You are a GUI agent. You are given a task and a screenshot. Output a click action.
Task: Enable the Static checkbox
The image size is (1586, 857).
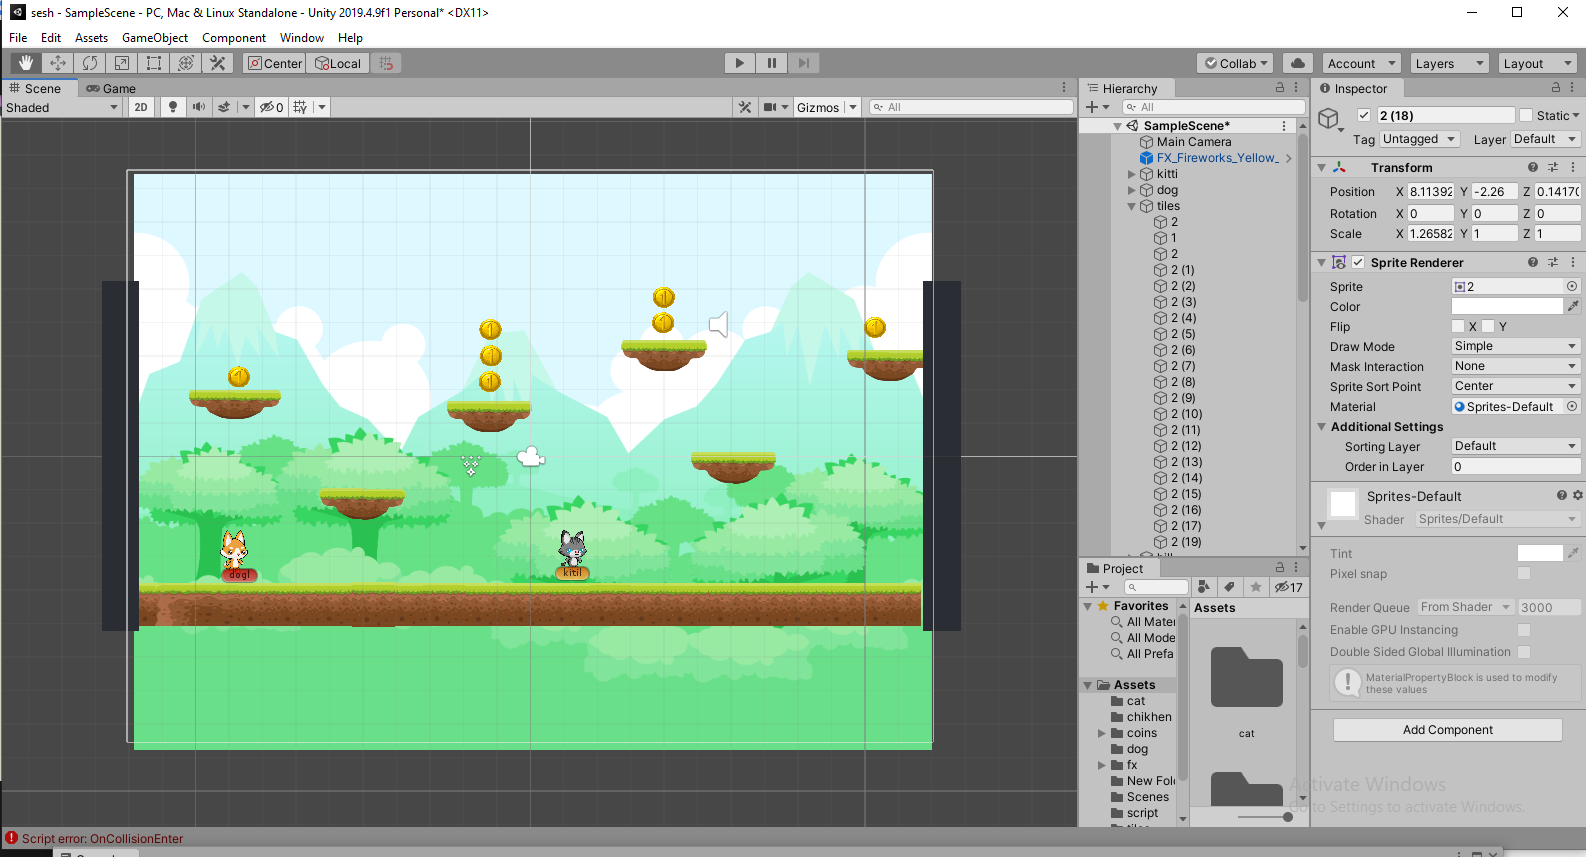[x=1526, y=115]
